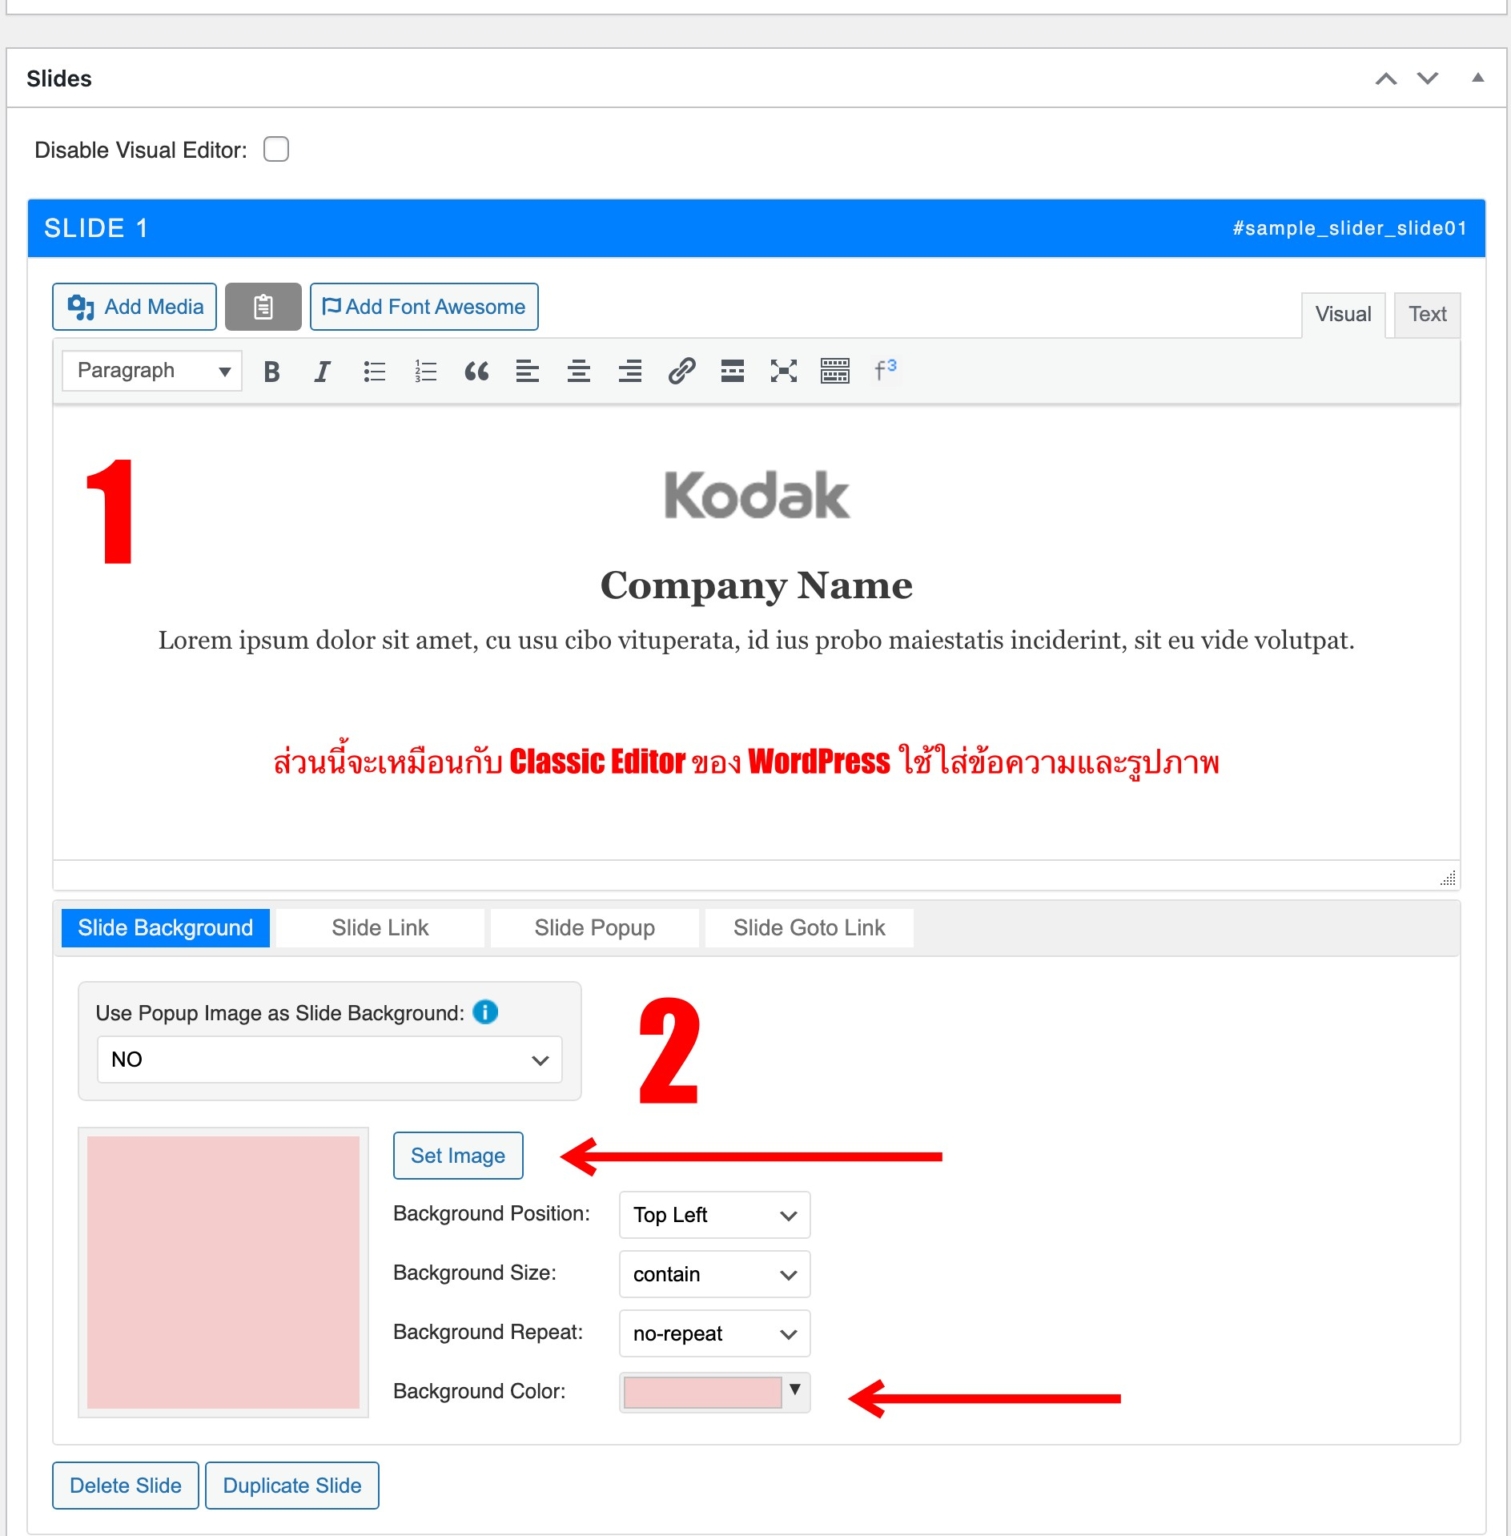
Task: Insert a bulleted list
Action: coord(374,372)
